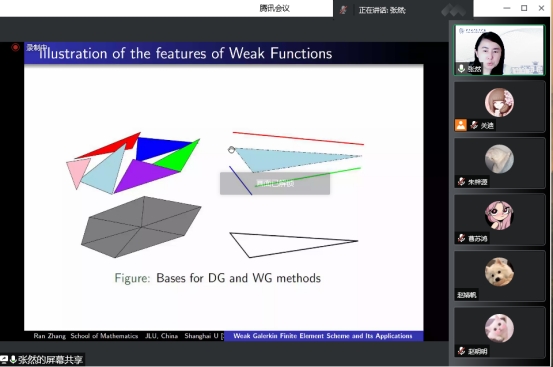Click muted mic icon under pink-haired anime avatar
Screen dimensions: 553x367
[461, 238]
